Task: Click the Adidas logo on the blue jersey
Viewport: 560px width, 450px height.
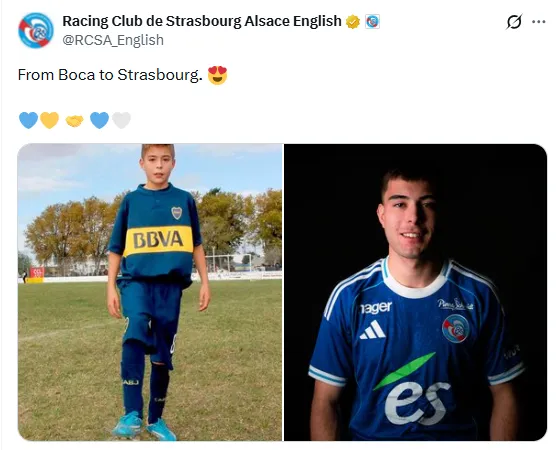Action: pos(372,330)
